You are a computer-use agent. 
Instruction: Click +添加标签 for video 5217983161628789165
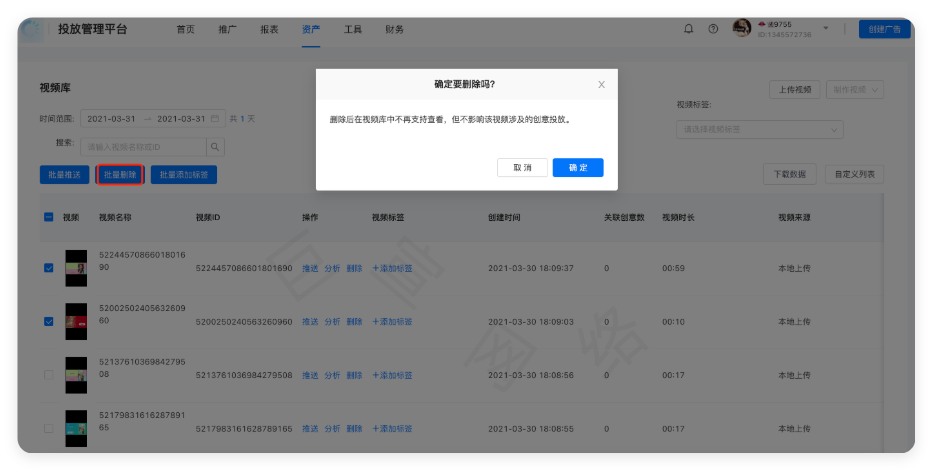pyautogui.click(x=392, y=429)
